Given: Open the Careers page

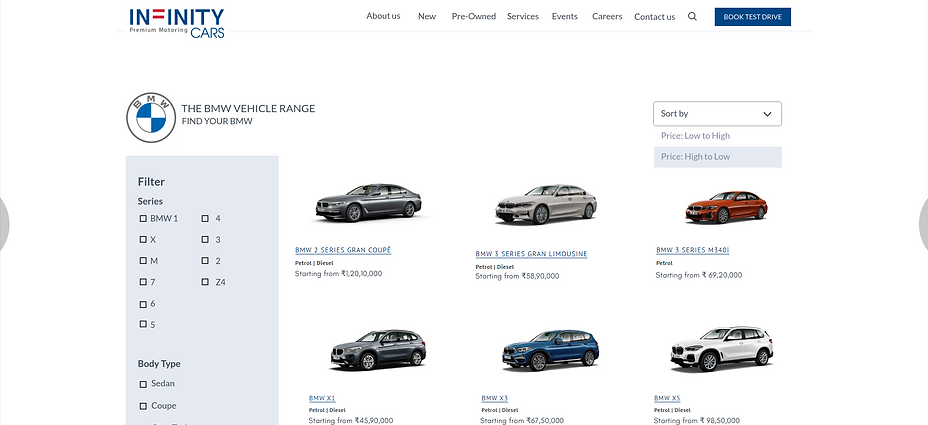Looking at the screenshot, I should pos(607,17).
